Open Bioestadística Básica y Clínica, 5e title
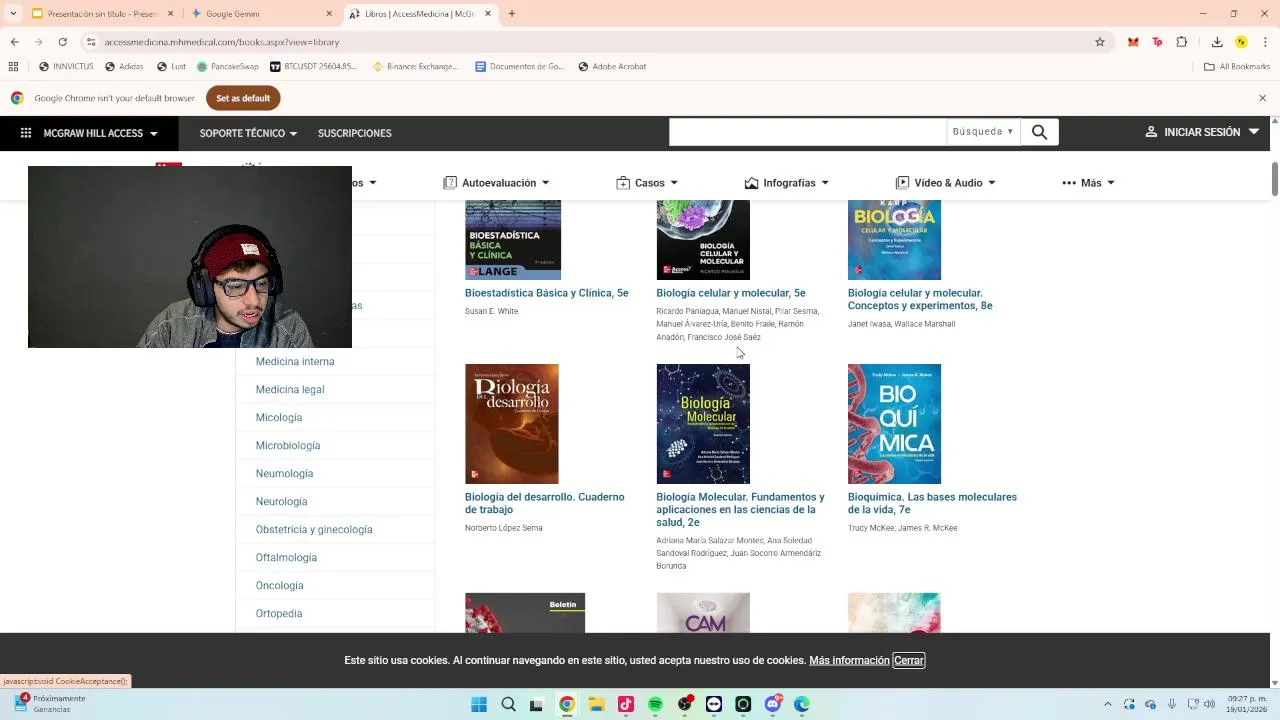 click(547, 293)
